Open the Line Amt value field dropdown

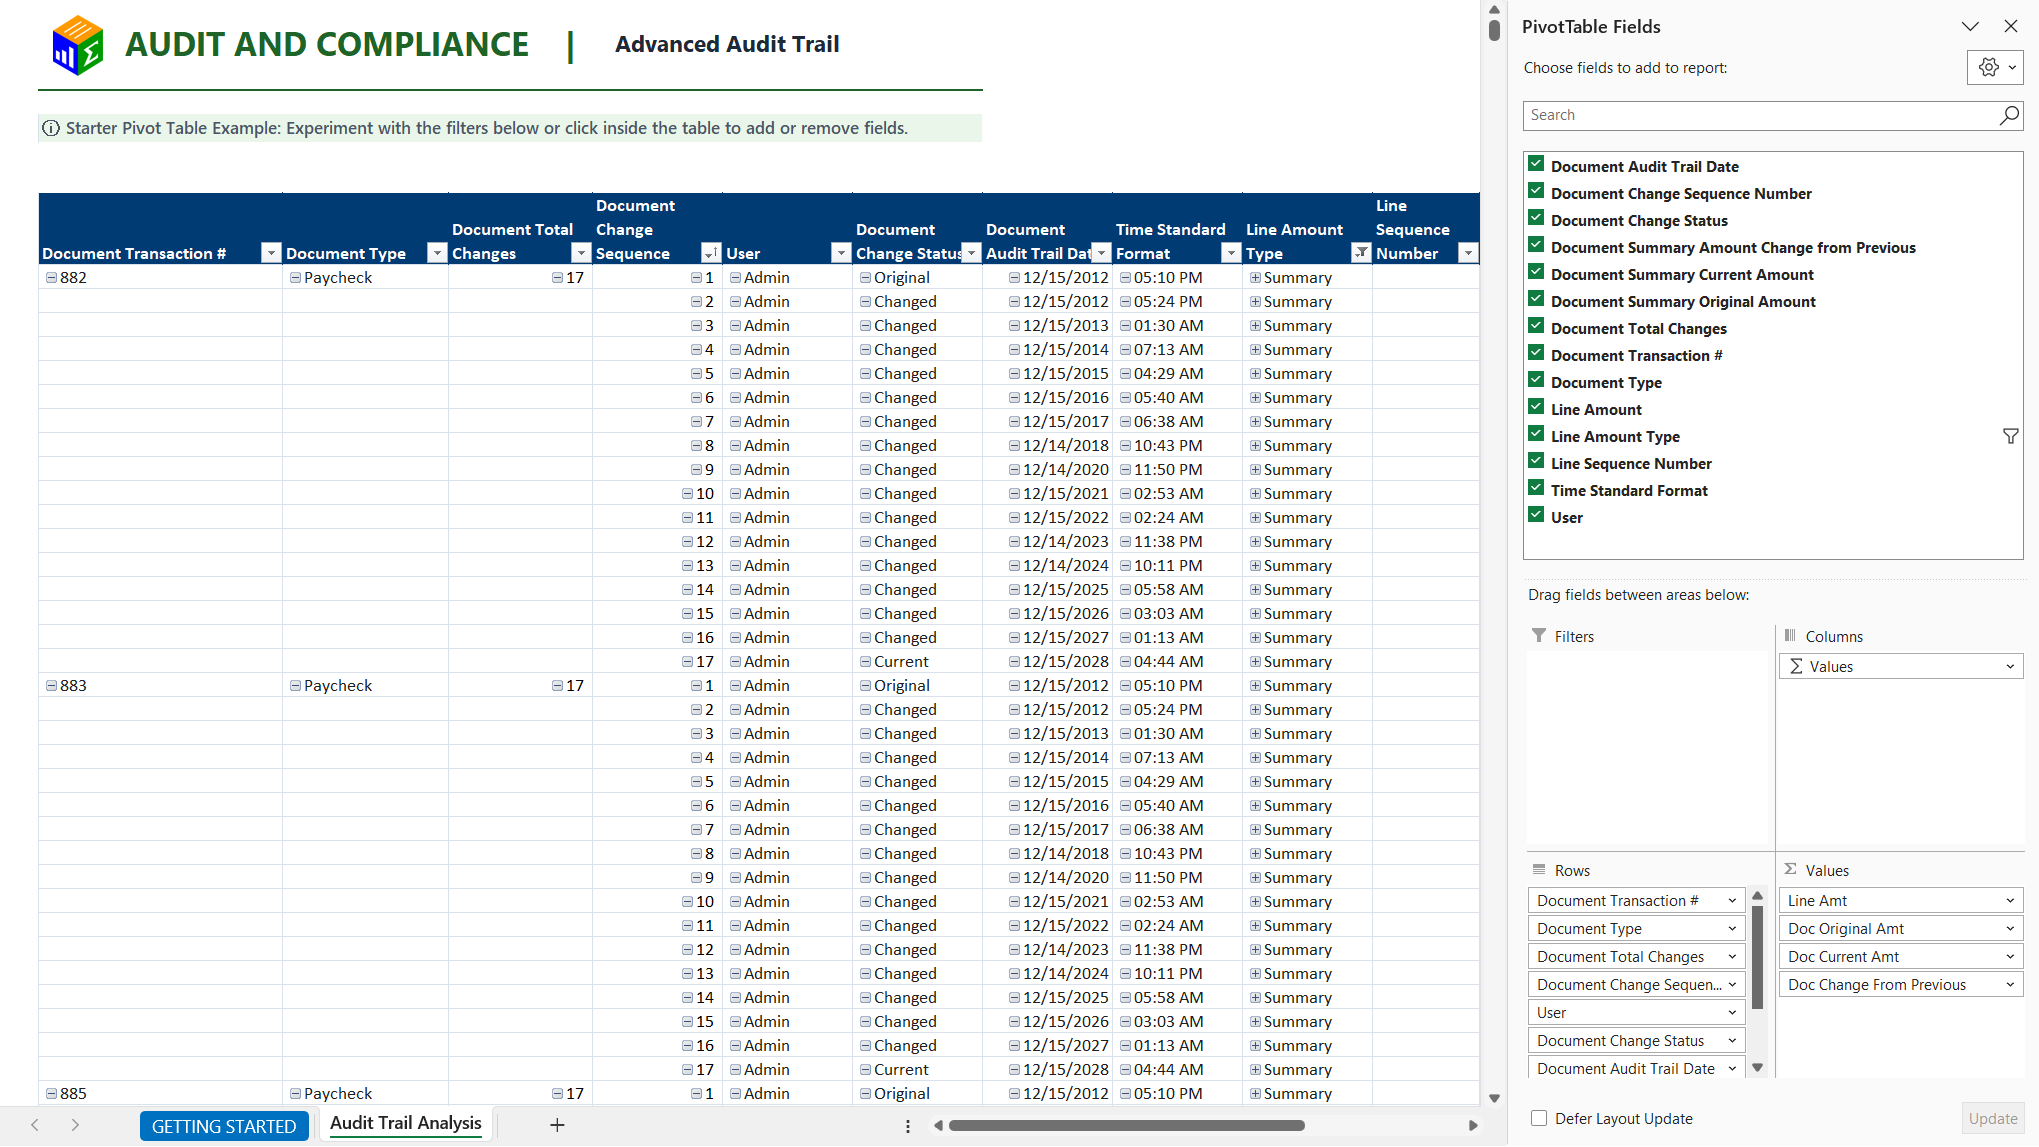tap(2010, 901)
